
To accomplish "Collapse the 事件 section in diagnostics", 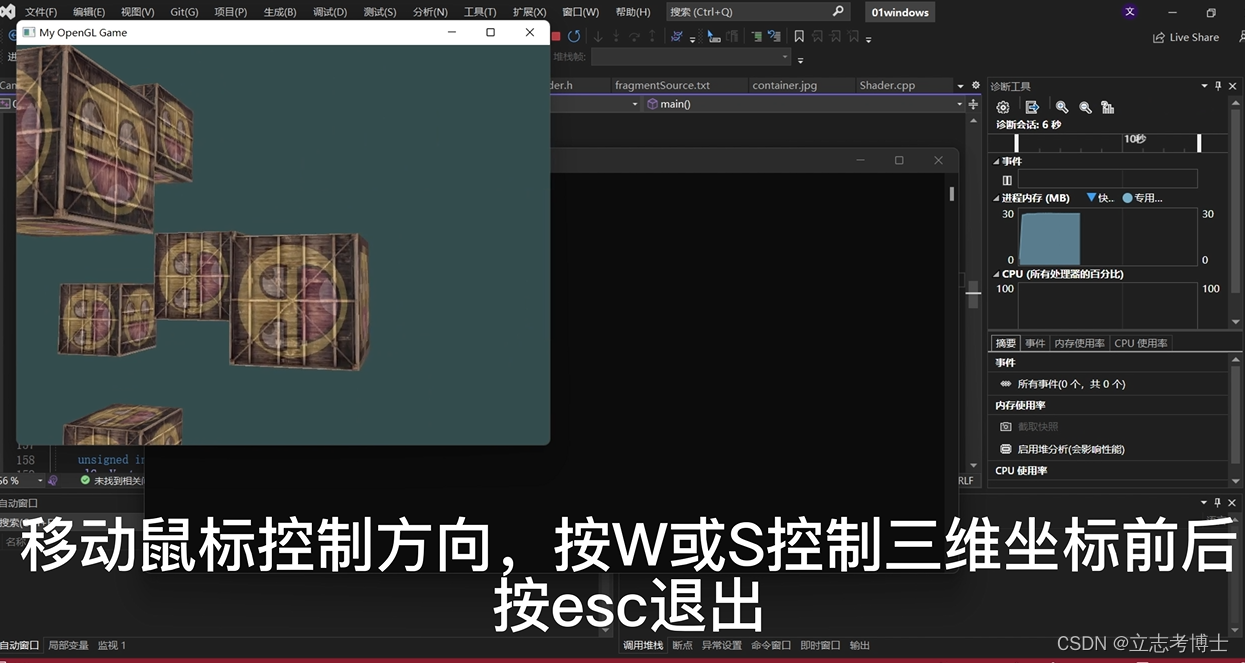I will (997, 161).
